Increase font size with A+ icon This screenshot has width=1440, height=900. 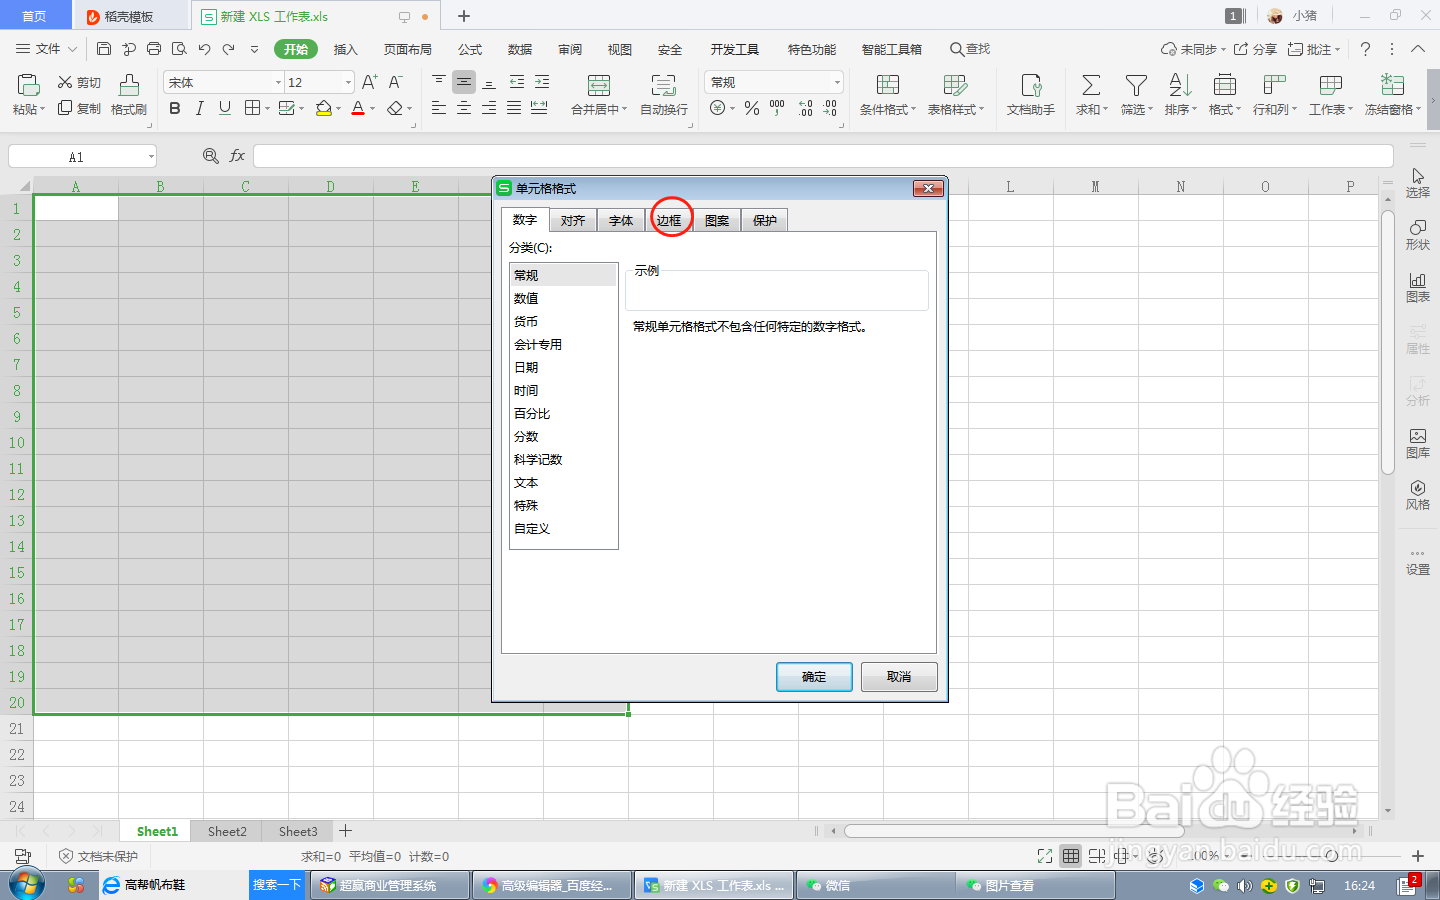[x=369, y=82]
